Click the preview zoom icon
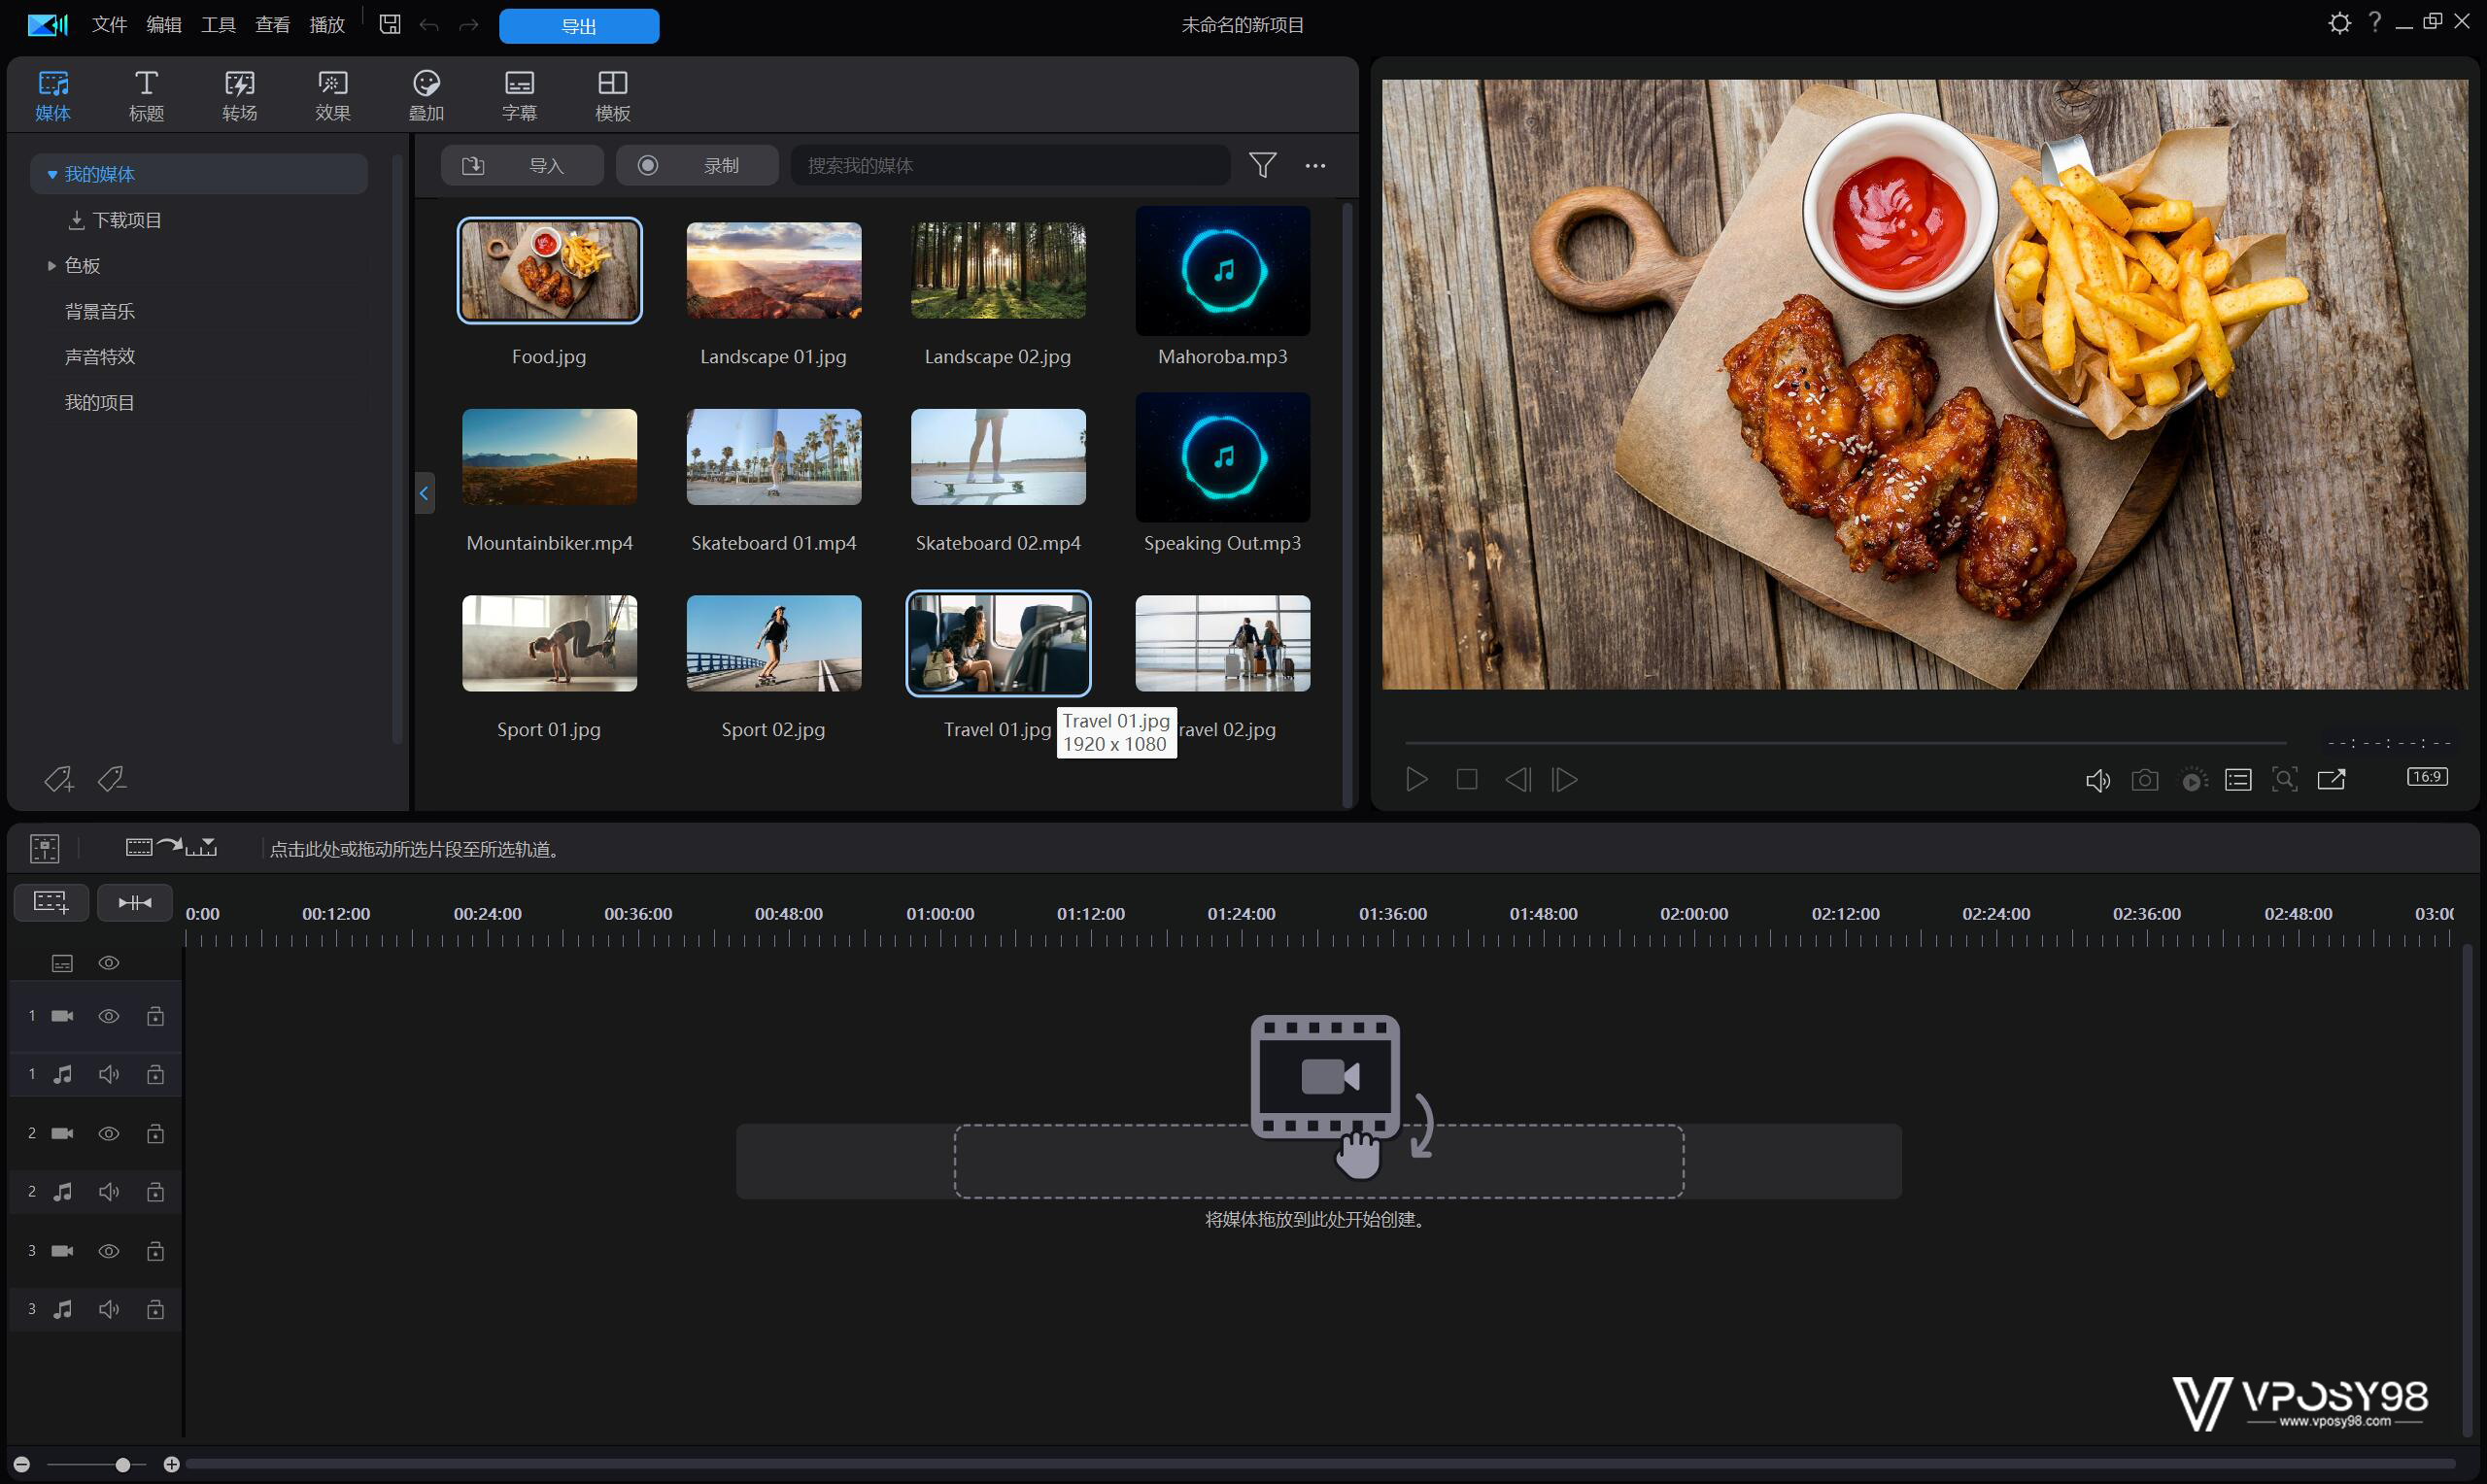2487x1484 pixels. (x=2284, y=780)
